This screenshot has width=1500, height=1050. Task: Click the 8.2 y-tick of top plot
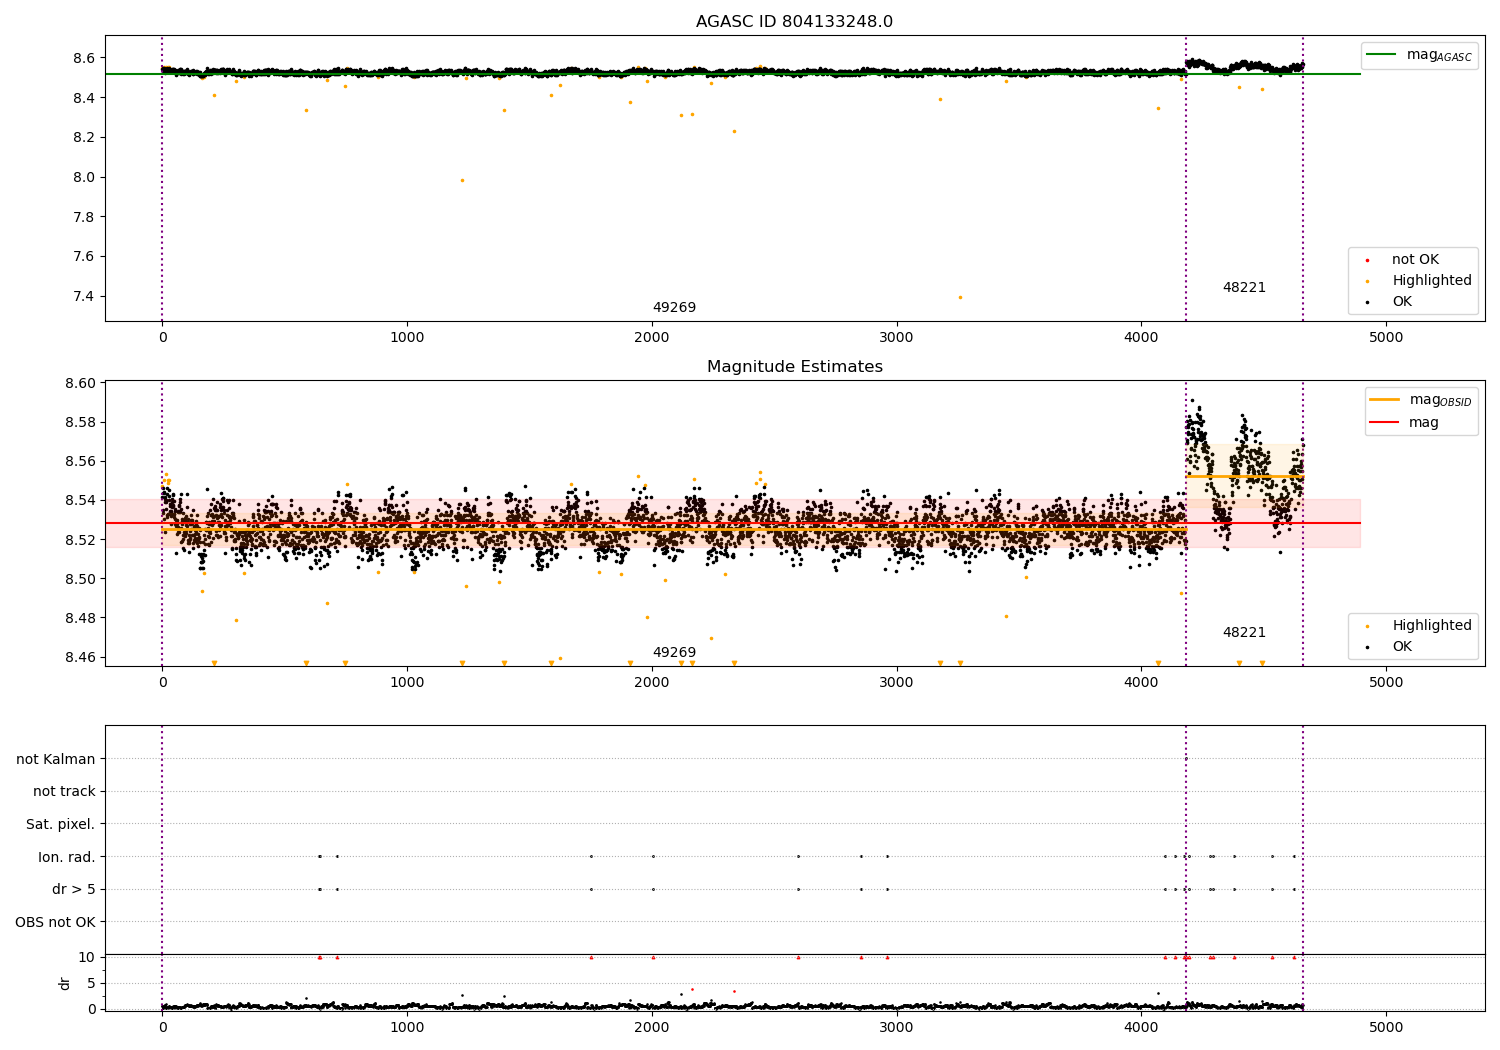(83, 137)
